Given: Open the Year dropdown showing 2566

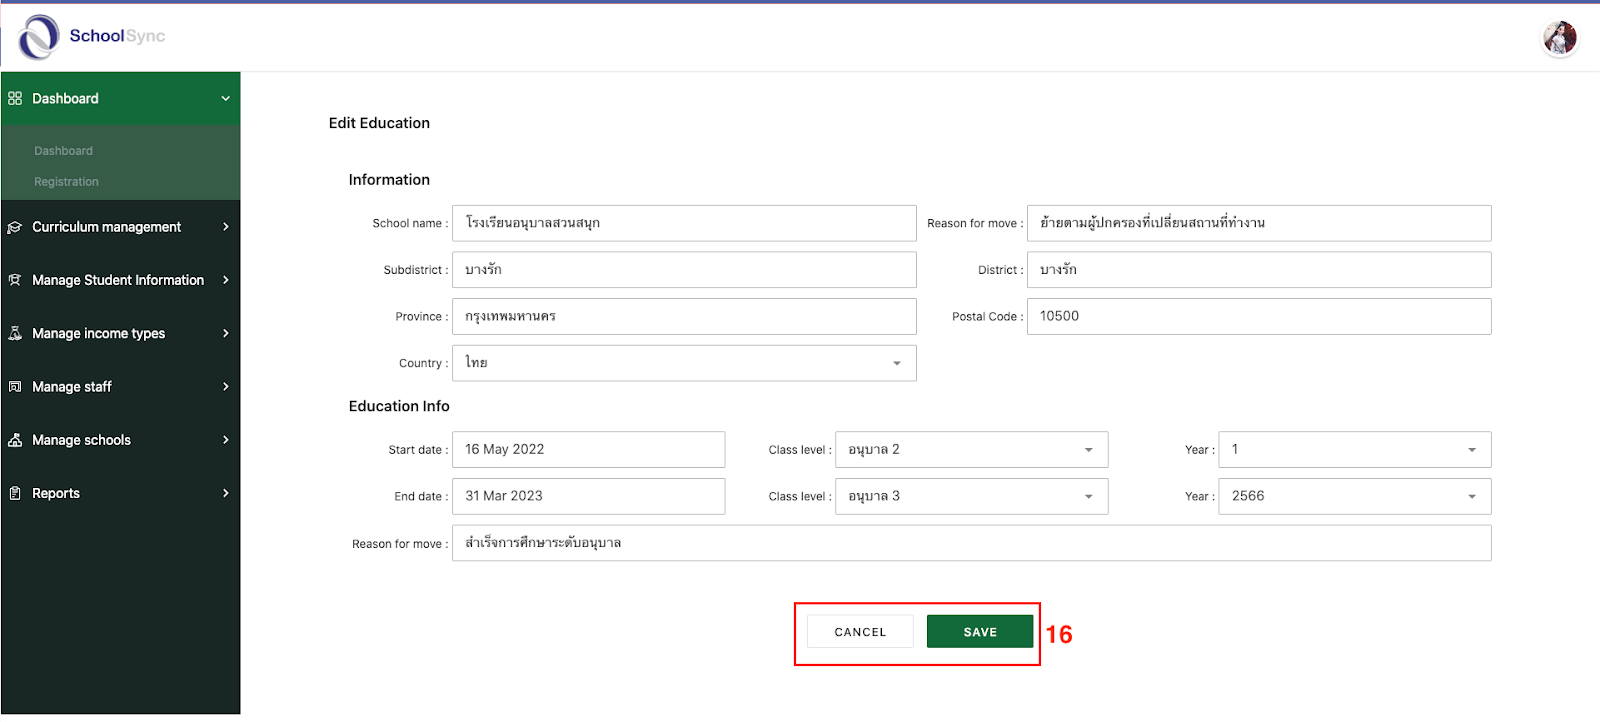Looking at the screenshot, I should coord(1355,496).
